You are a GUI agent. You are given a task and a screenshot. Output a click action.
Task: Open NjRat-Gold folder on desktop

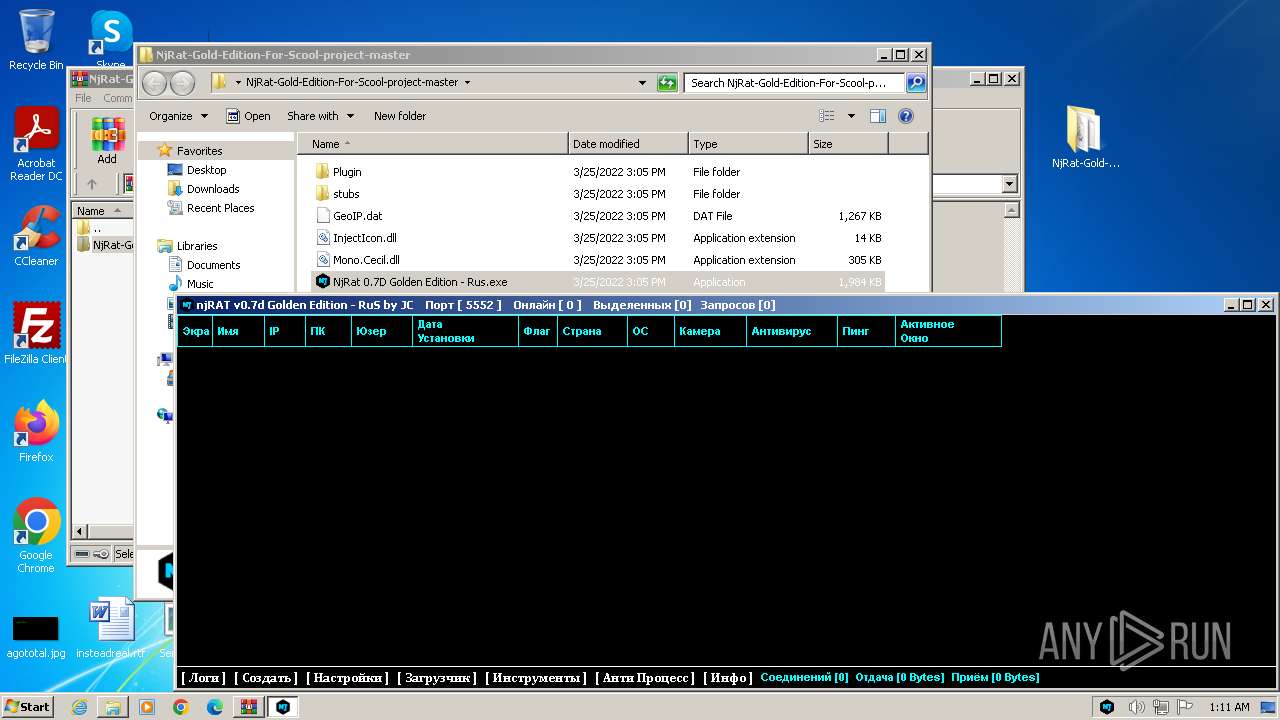[x=1085, y=137]
